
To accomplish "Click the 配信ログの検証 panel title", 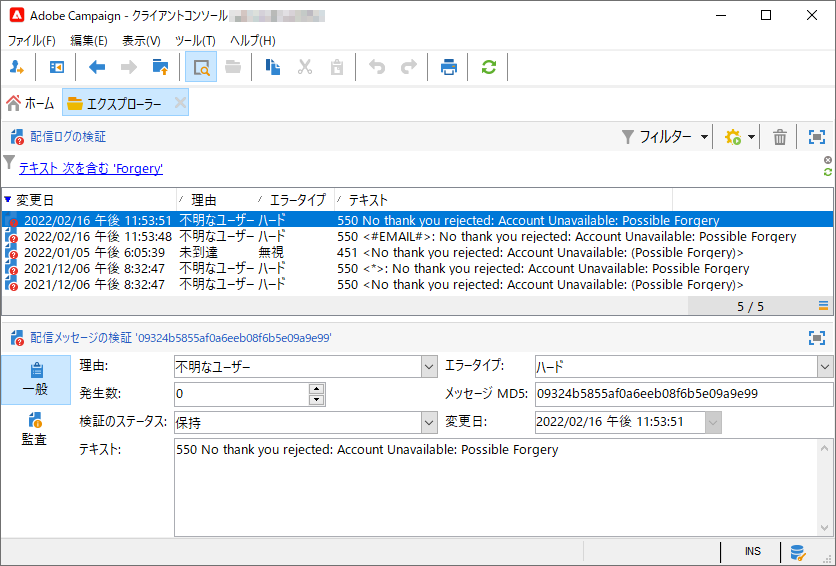I will click(68, 137).
